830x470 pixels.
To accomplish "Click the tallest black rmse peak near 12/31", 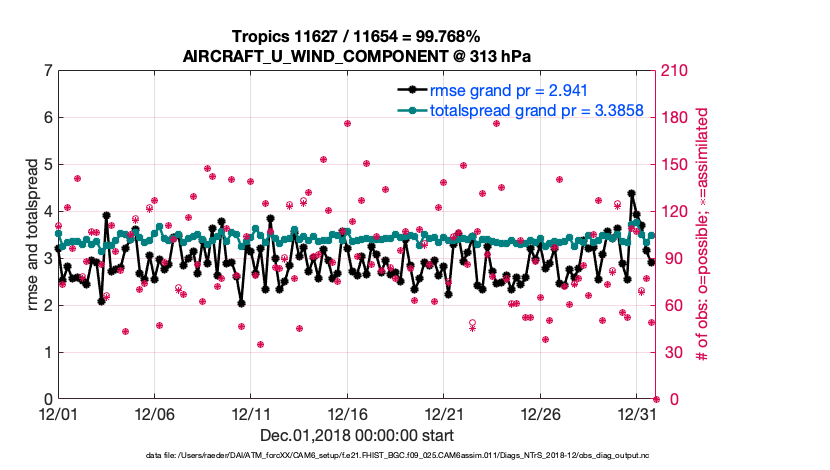I will pyautogui.click(x=631, y=194).
